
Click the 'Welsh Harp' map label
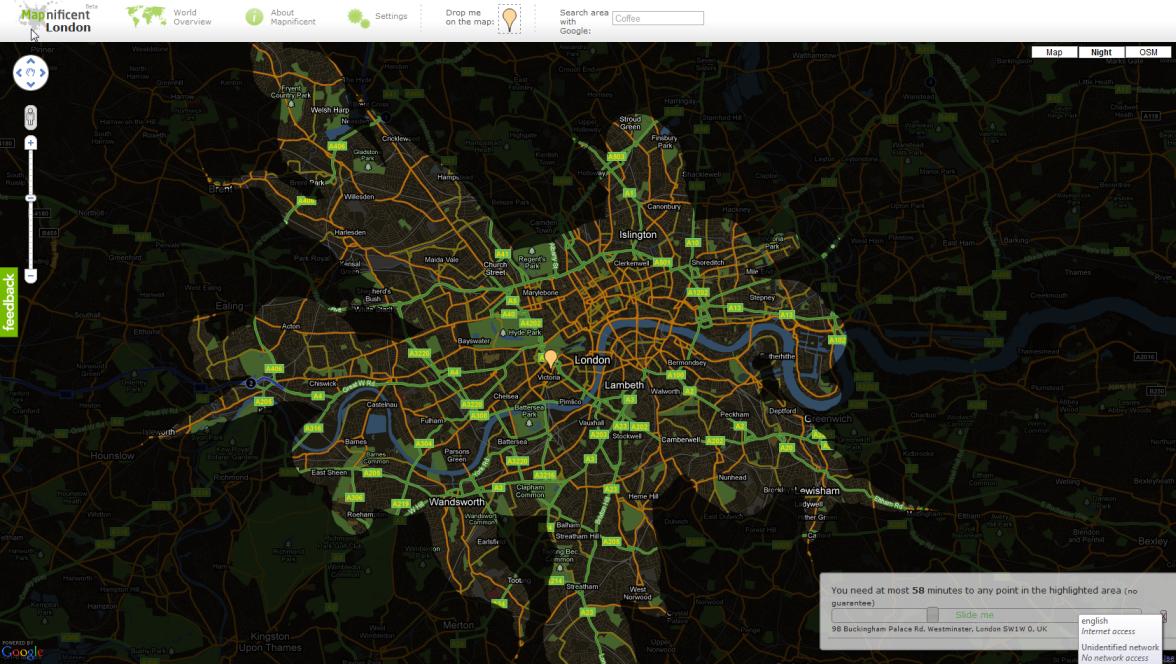coord(330,110)
